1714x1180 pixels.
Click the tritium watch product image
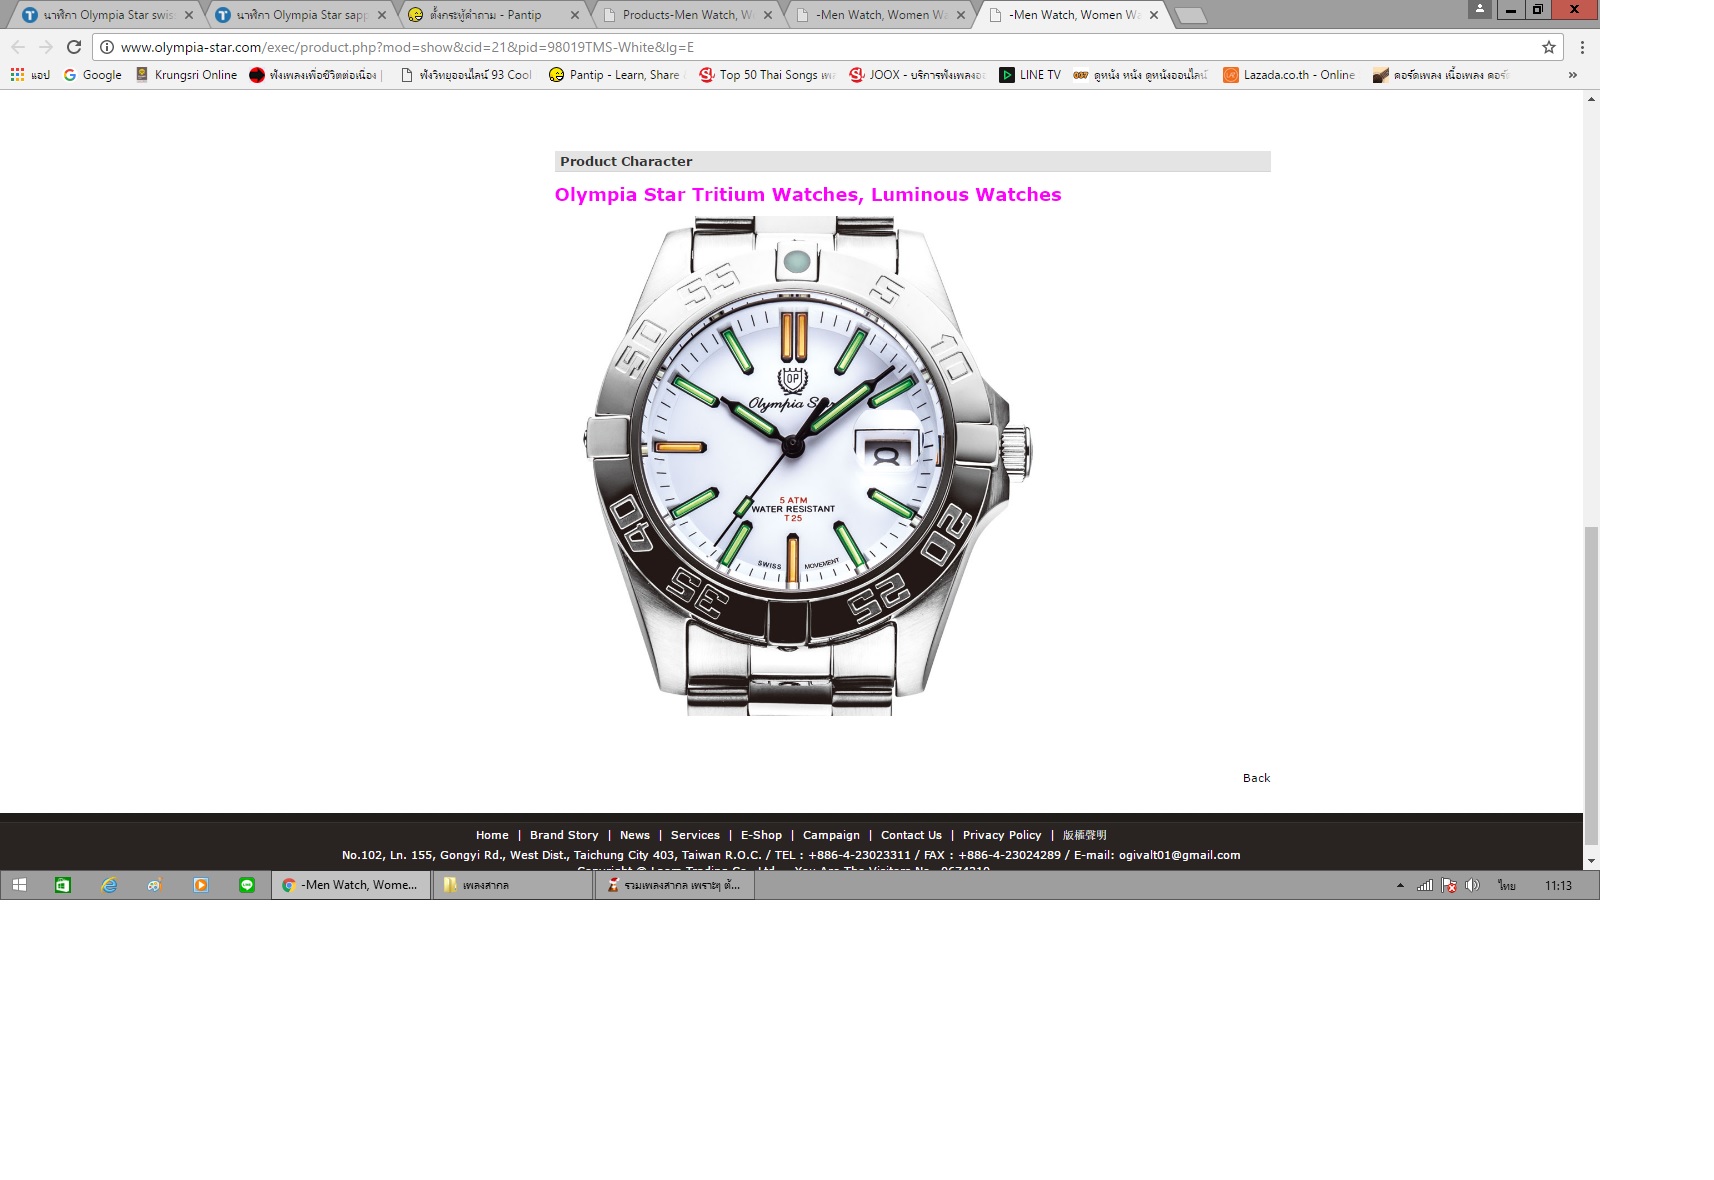click(x=808, y=465)
